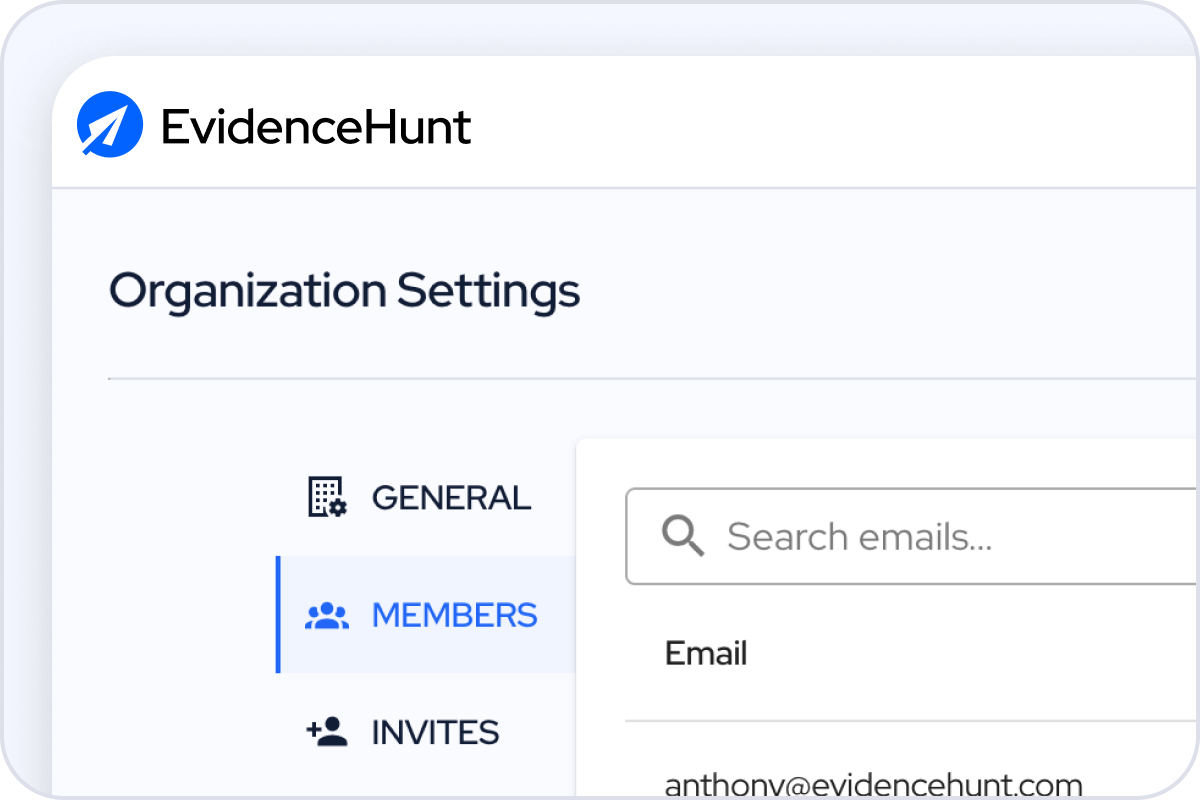This screenshot has height=800, width=1200.
Task: Click anthony@evidencehunt.com in the member list
Action: click(x=873, y=783)
